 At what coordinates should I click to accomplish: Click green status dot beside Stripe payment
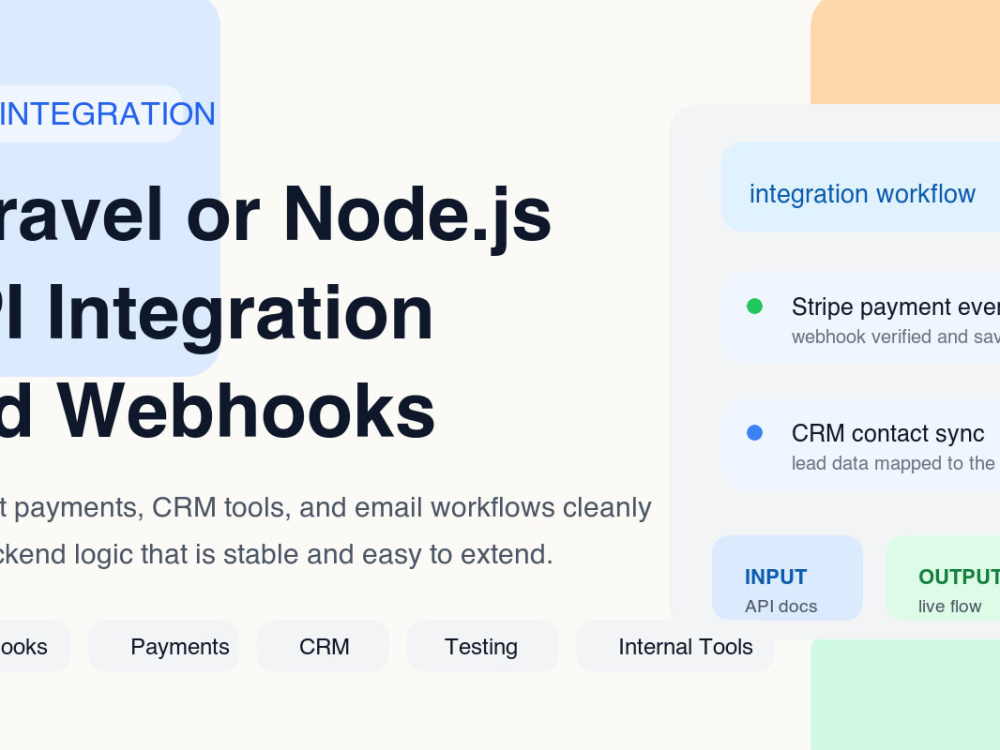754,306
